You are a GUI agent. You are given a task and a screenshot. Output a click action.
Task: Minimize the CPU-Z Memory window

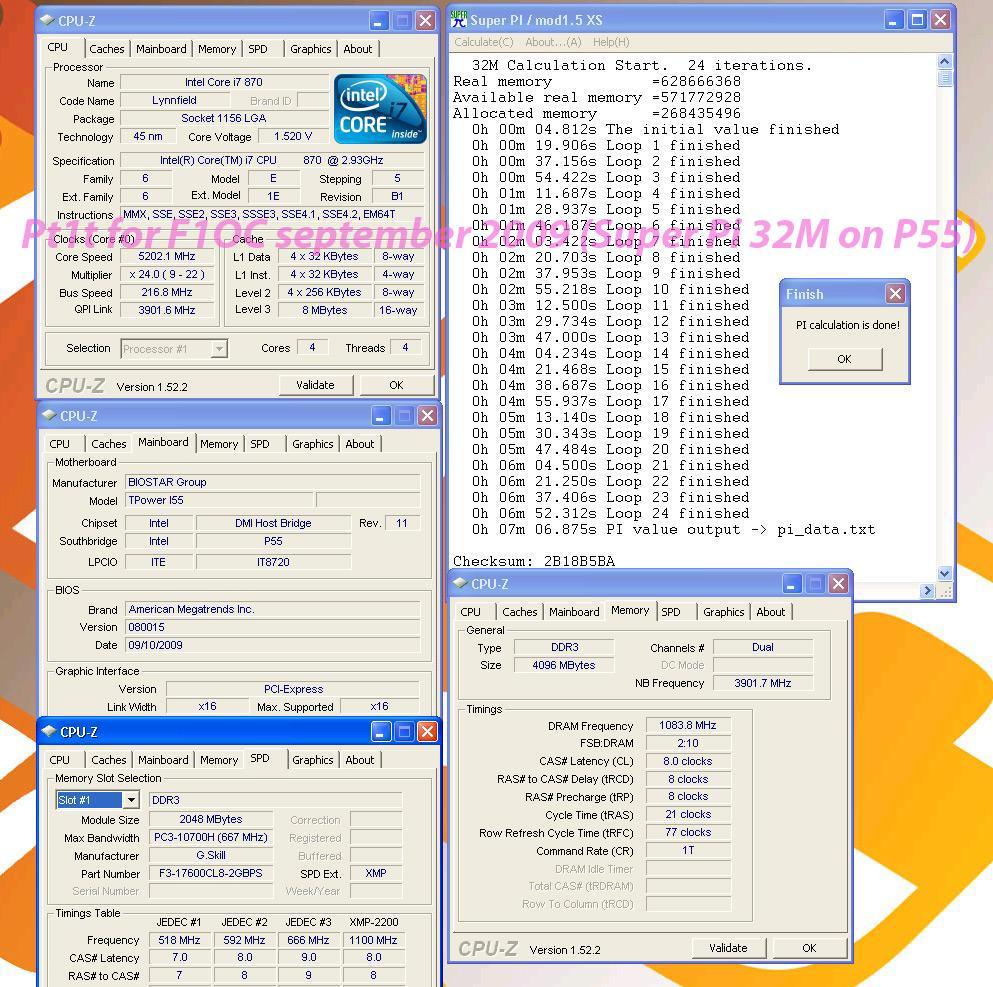(791, 584)
